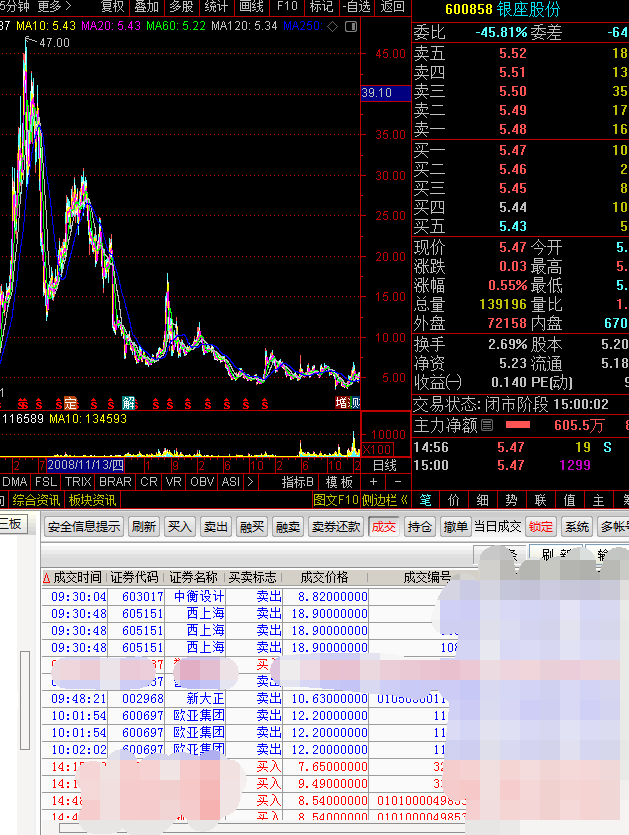
Task: Click the 多股 toolbar item
Action: (181, 6)
